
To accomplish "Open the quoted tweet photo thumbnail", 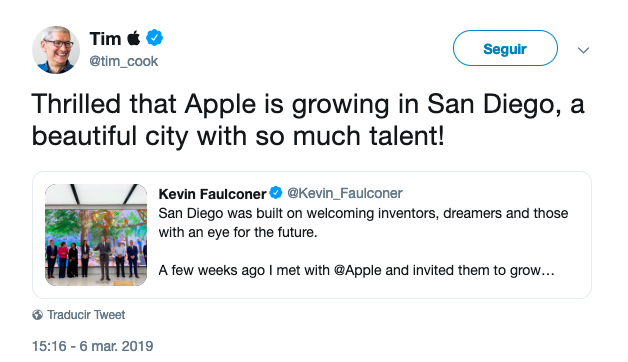I will pyautogui.click(x=96, y=235).
